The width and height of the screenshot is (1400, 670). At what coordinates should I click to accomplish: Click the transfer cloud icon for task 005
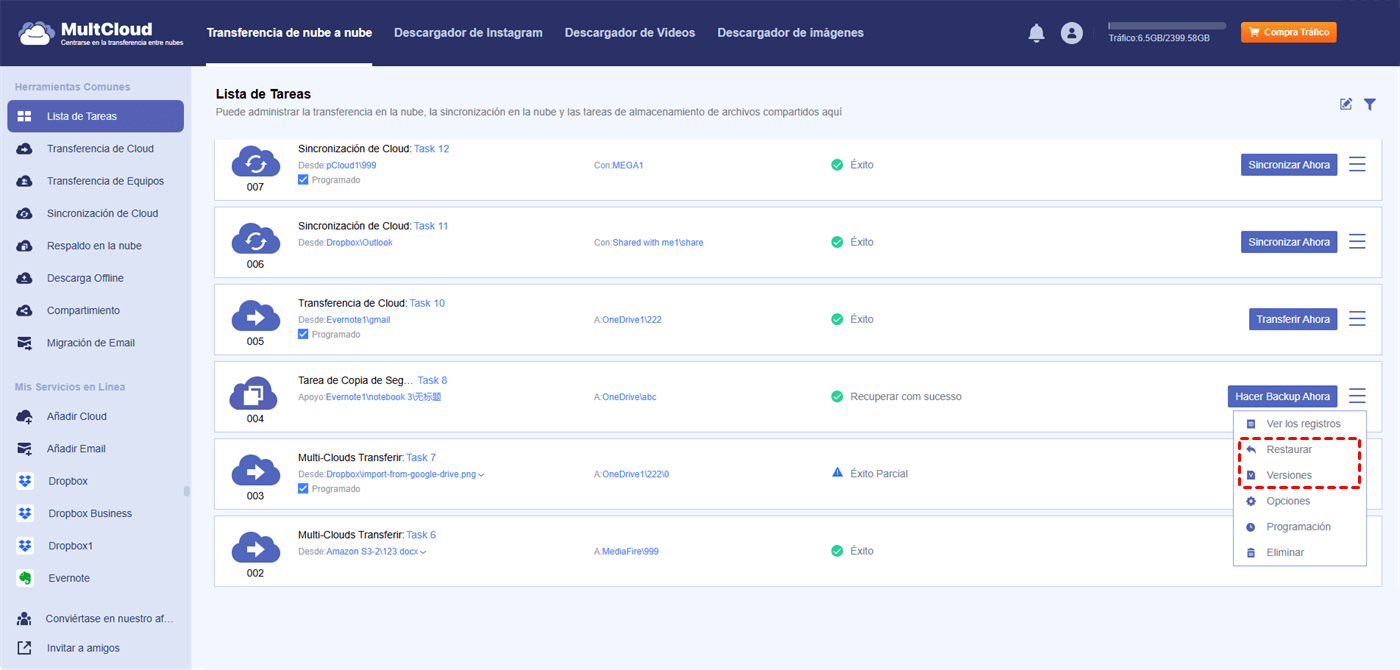click(x=255, y=316)
